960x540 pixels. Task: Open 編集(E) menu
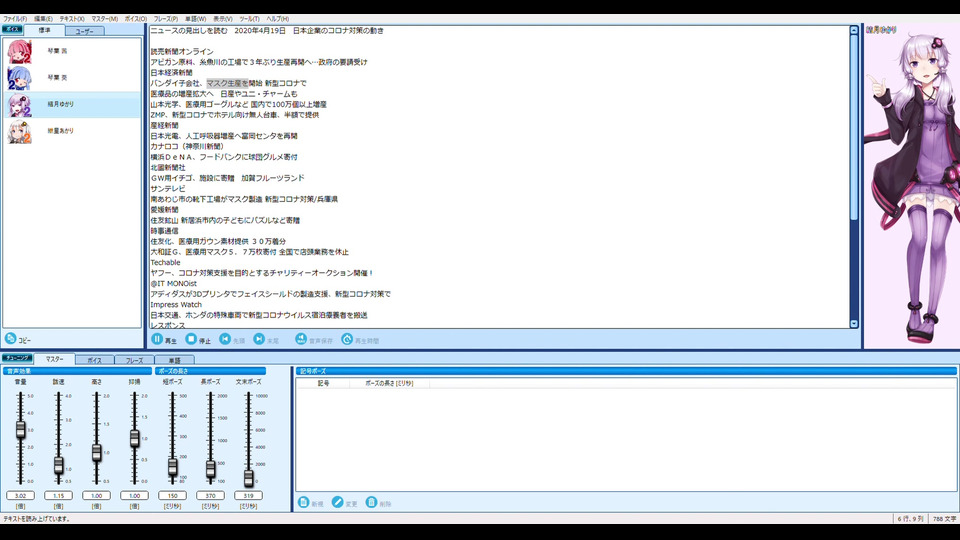[x=43, y=19]
